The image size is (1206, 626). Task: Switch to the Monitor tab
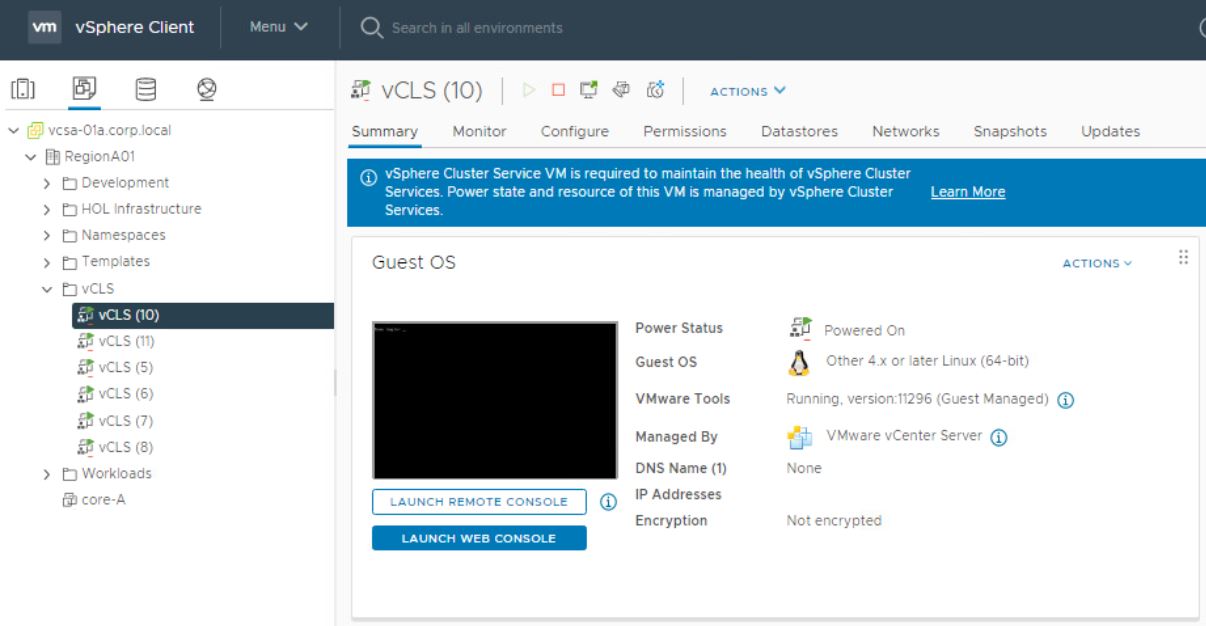coord(479,131)
